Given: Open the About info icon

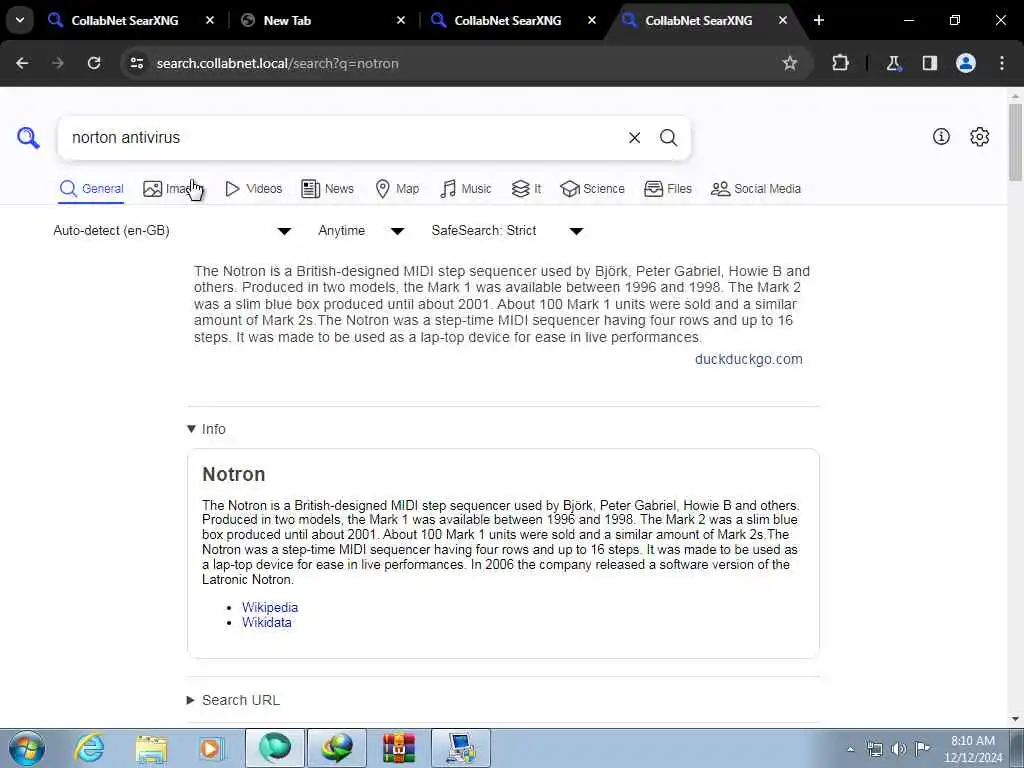Looking at the screenshot, I should pyautogui.click(x=941, y=136).
